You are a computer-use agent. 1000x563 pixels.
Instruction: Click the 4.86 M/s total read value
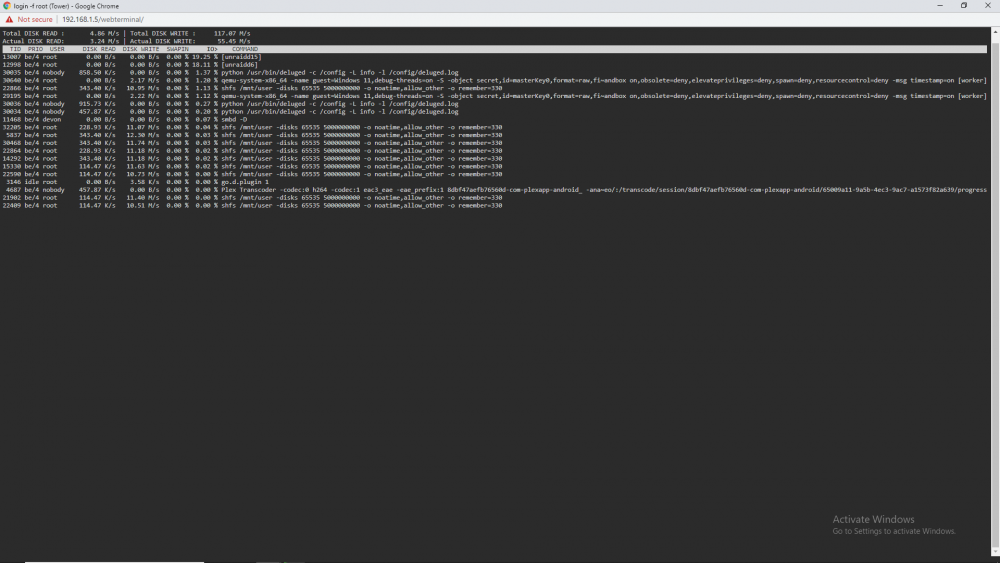tap(104, 33)
